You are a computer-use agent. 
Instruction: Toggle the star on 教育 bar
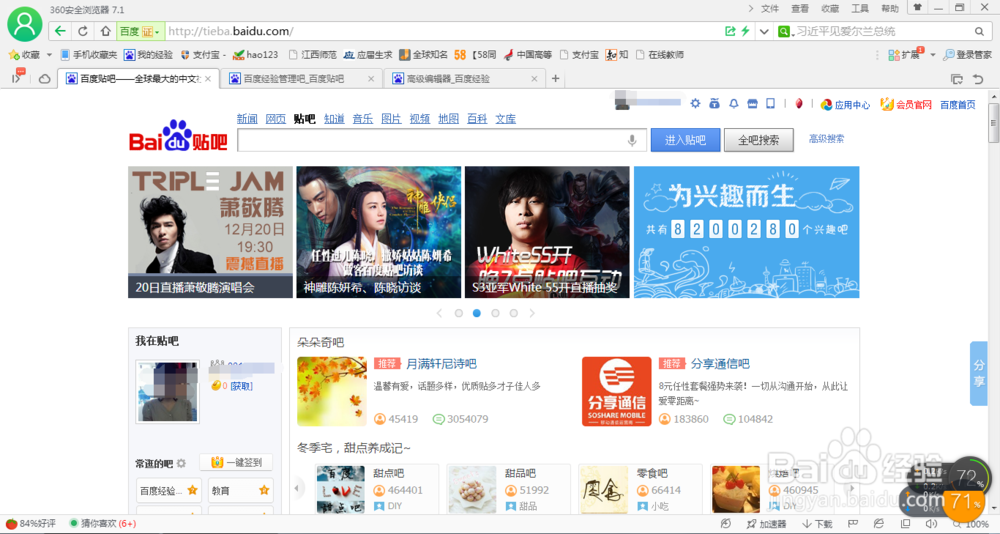click(x=264, y=490)
